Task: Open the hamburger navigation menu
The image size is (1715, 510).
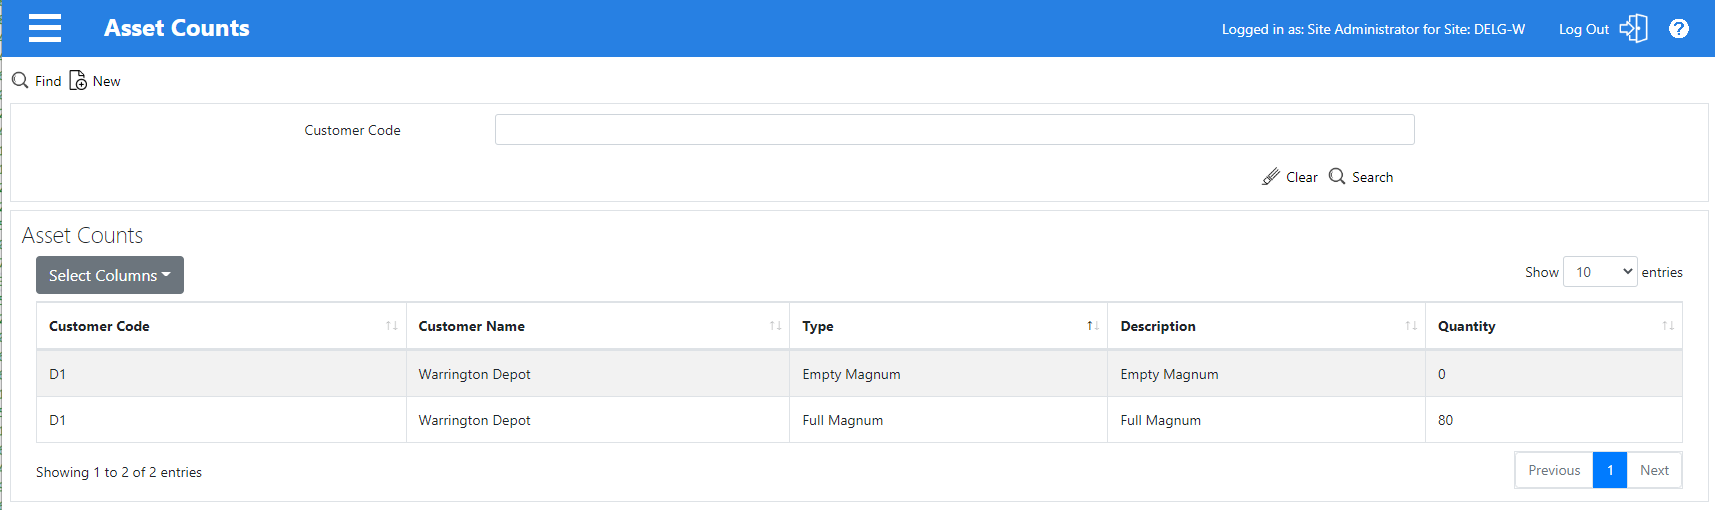Action: click(45, 28)
